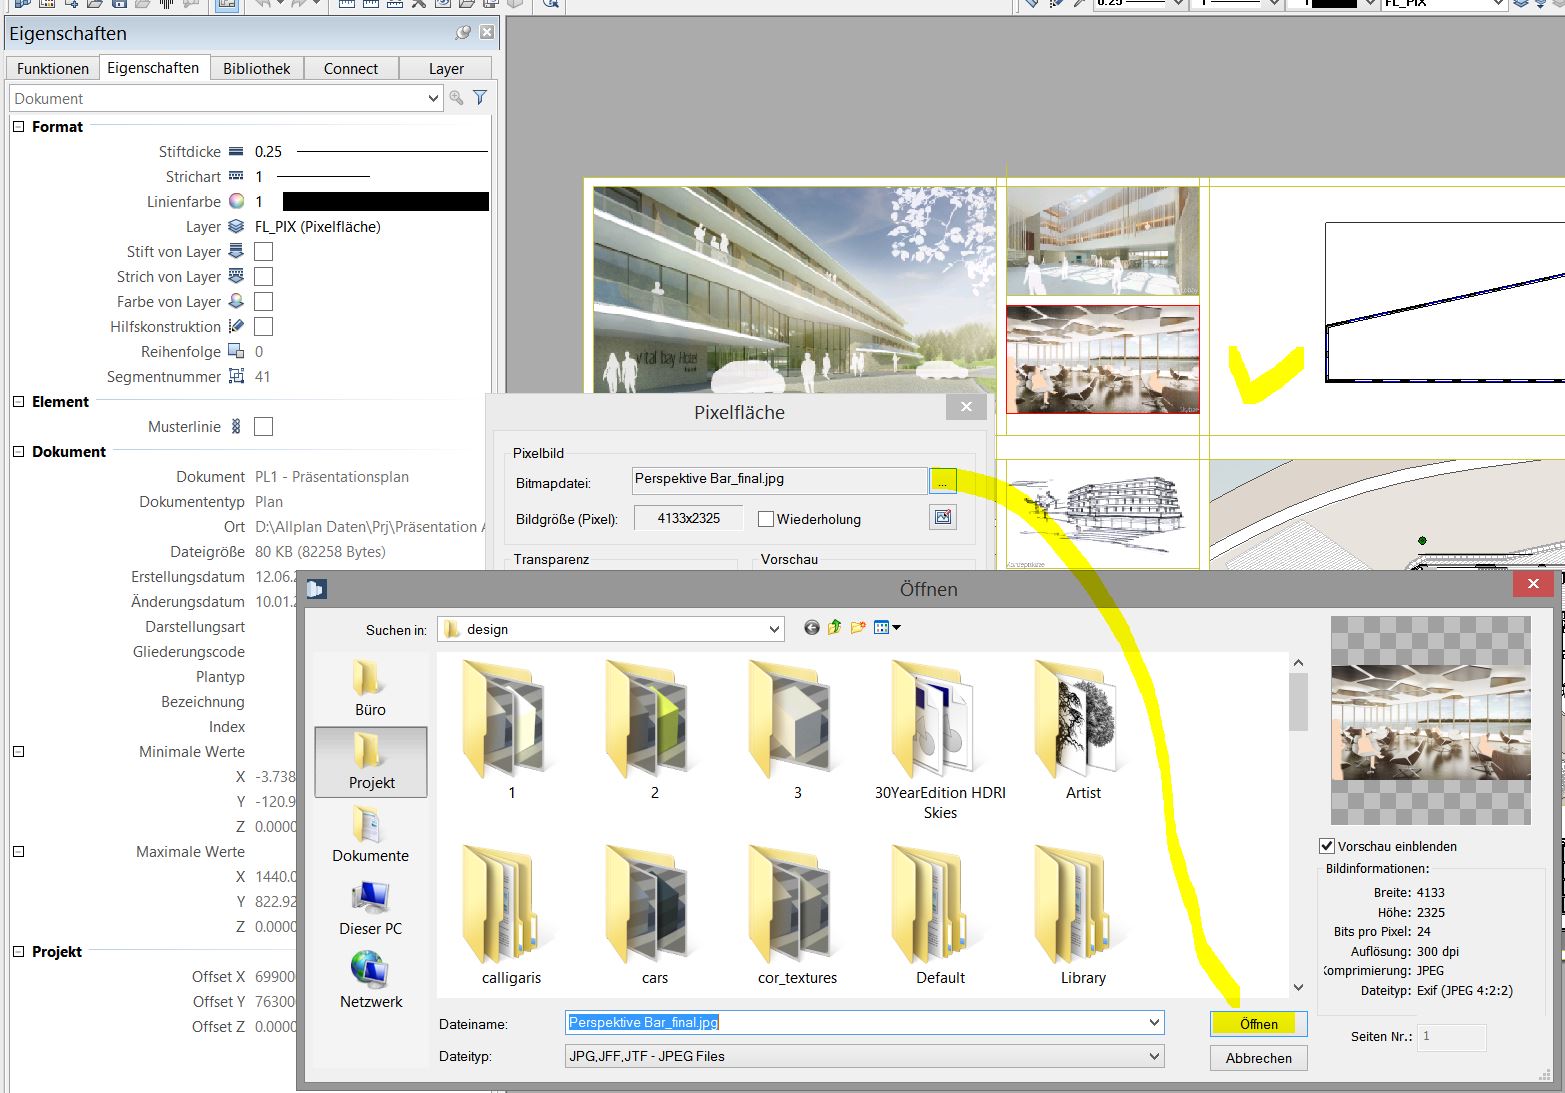The image size is (1565, 1093).
Task: Expand the Dateityp file type dropdown
Action: pos(1154,1056)
